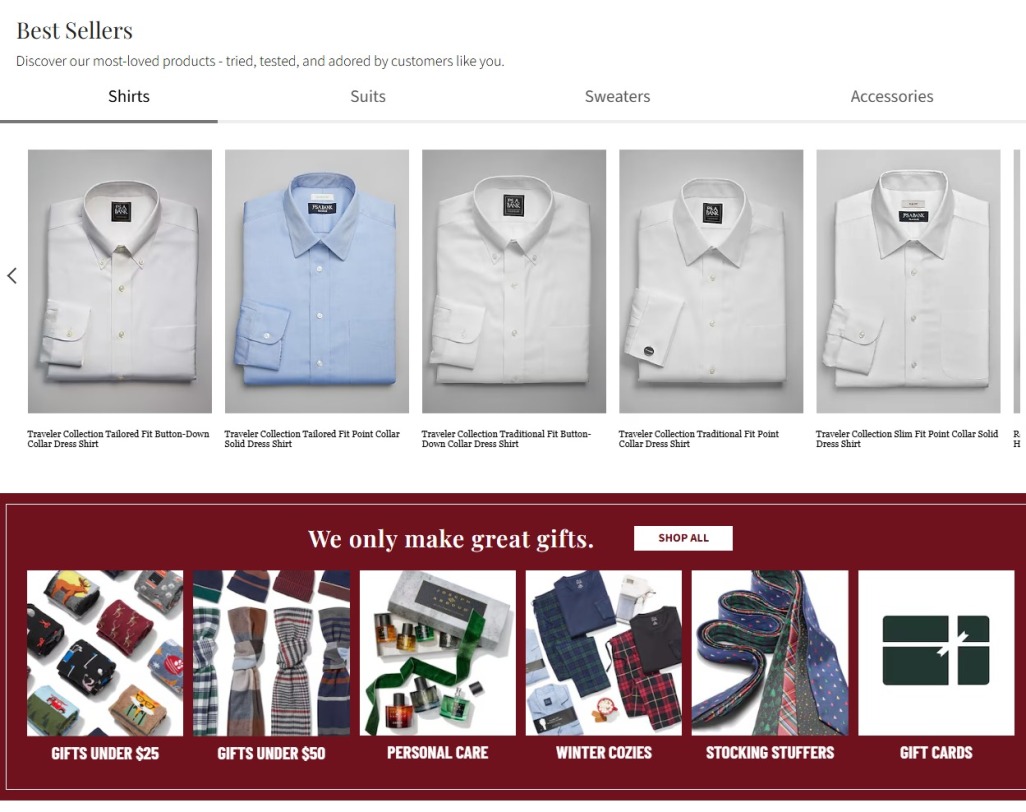The width and height of the screenshot is (1026, 812).
Task: Open the Gift Cards icon tile
Action: point(935,652)
